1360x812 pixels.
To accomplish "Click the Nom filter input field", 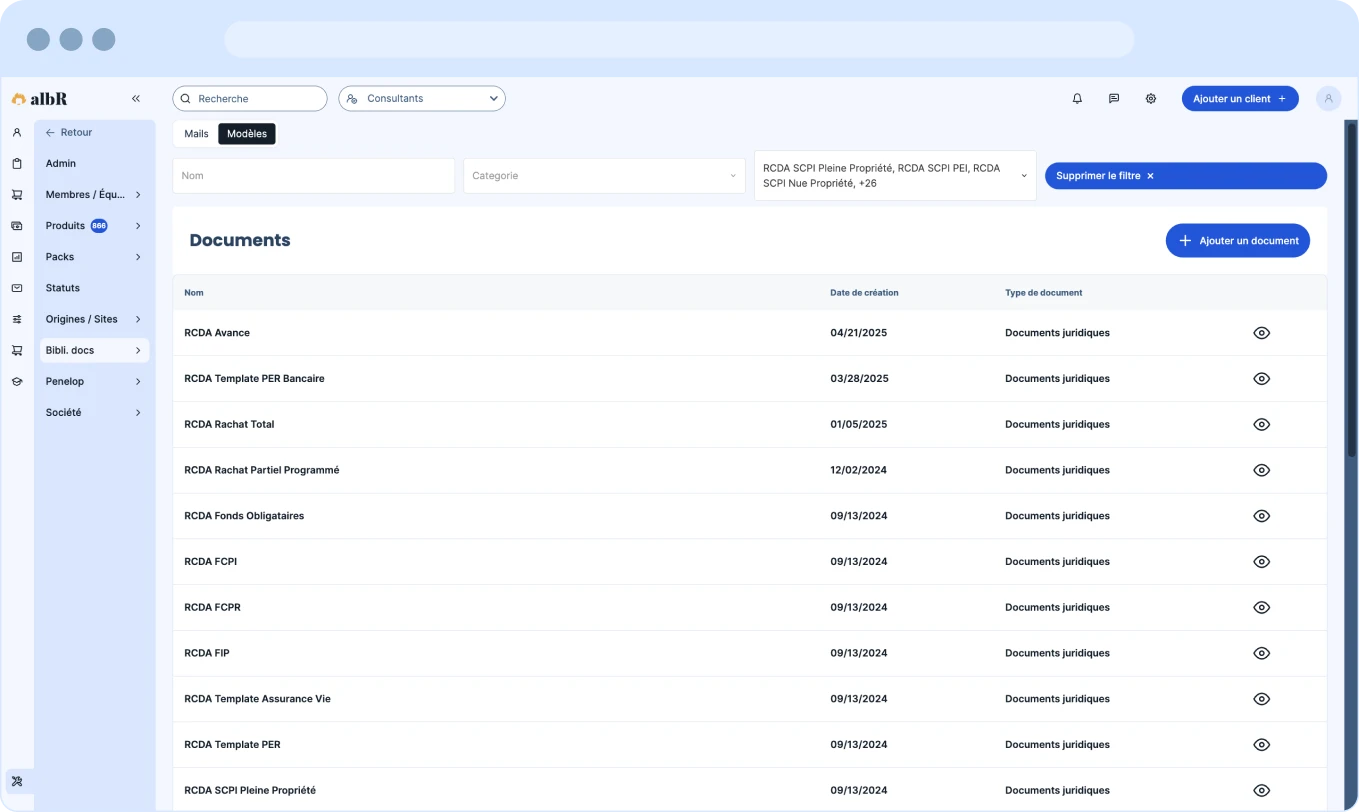I will coord(313,176).
